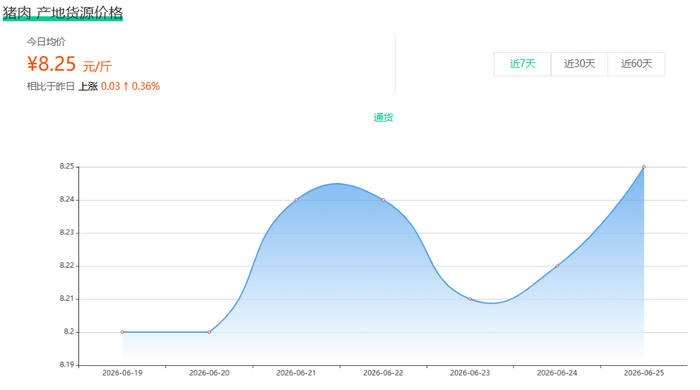700x390 pixels.
Task: Select the 2026-06-25 peak point at 8.25
Action: tap(644, 167)
